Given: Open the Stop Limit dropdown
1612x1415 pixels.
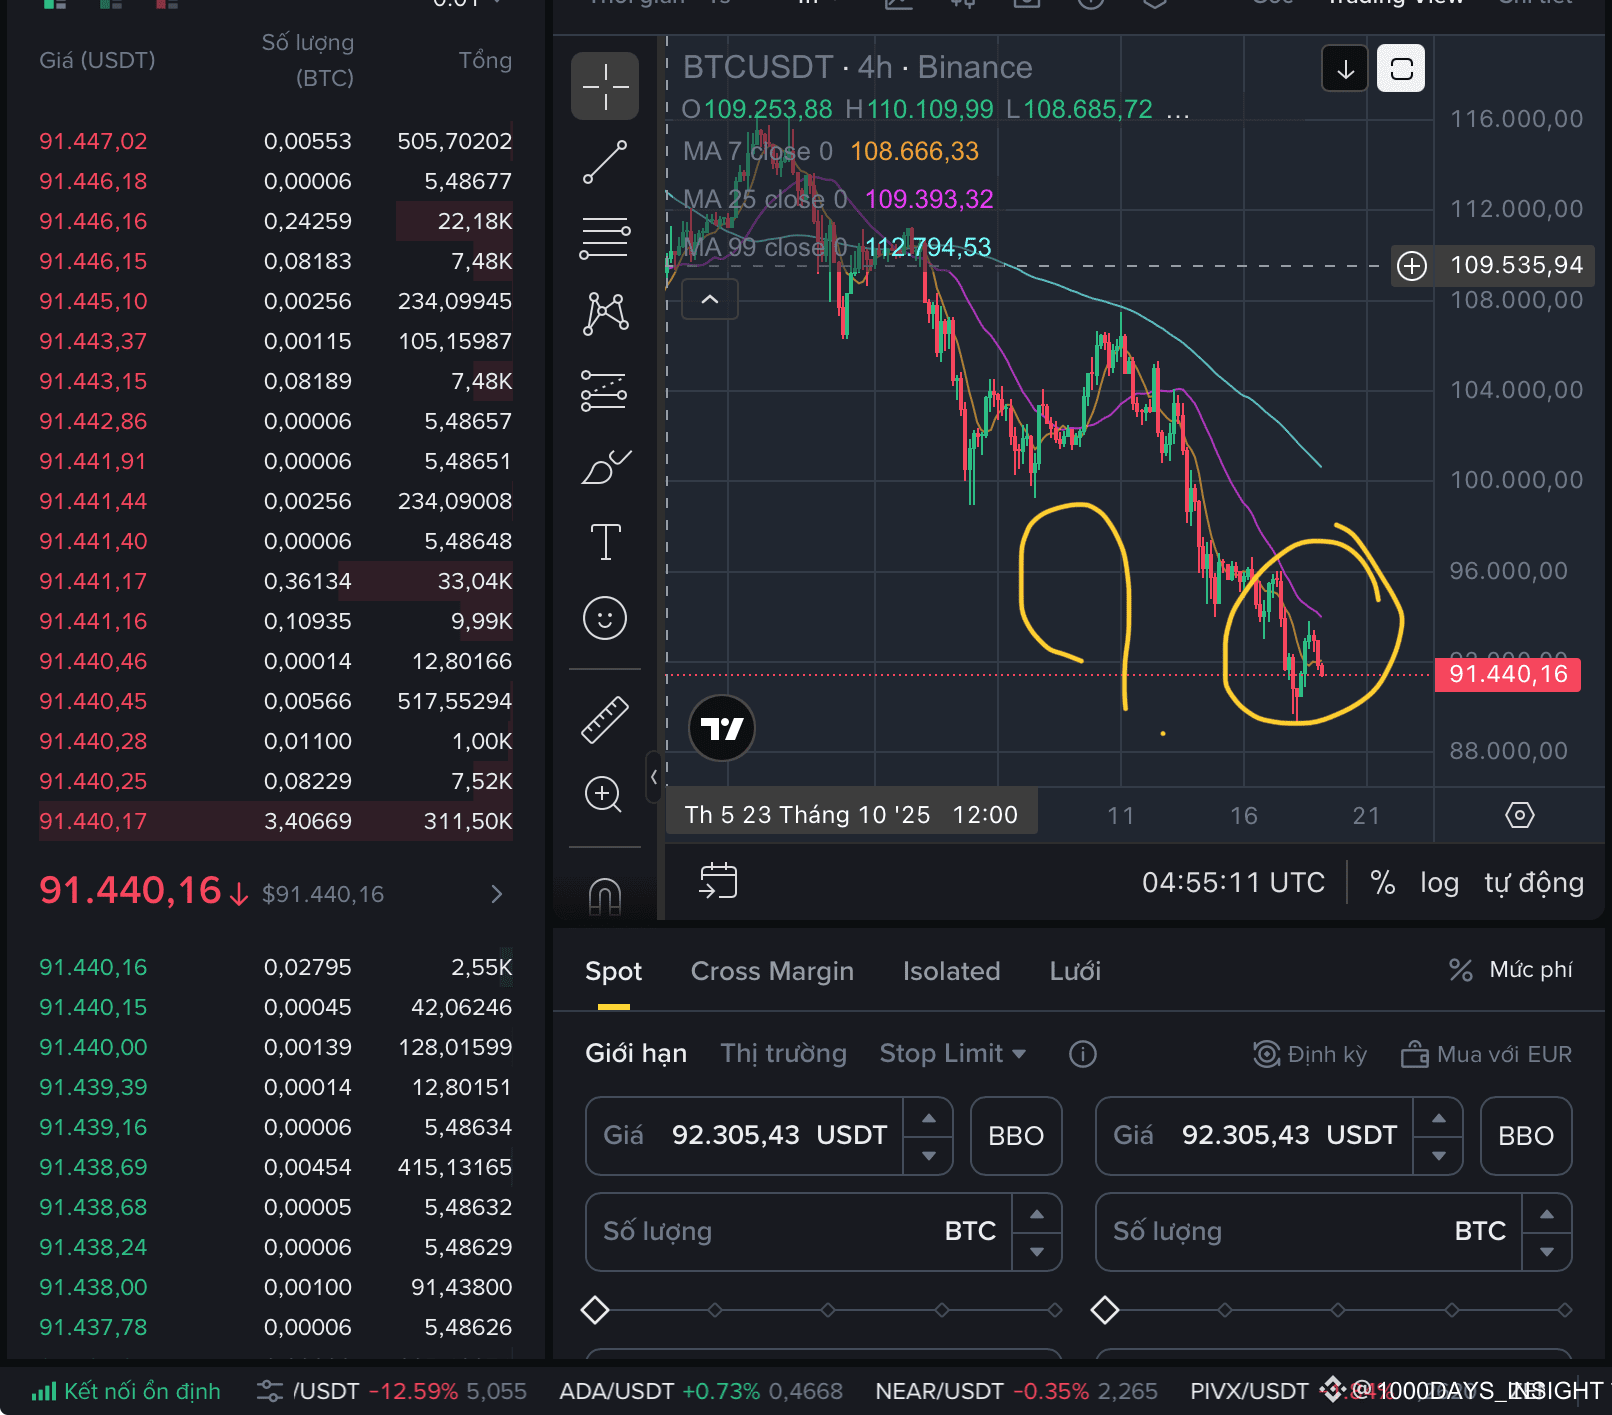Looking at the screenshot, I should click(952, 1054).
